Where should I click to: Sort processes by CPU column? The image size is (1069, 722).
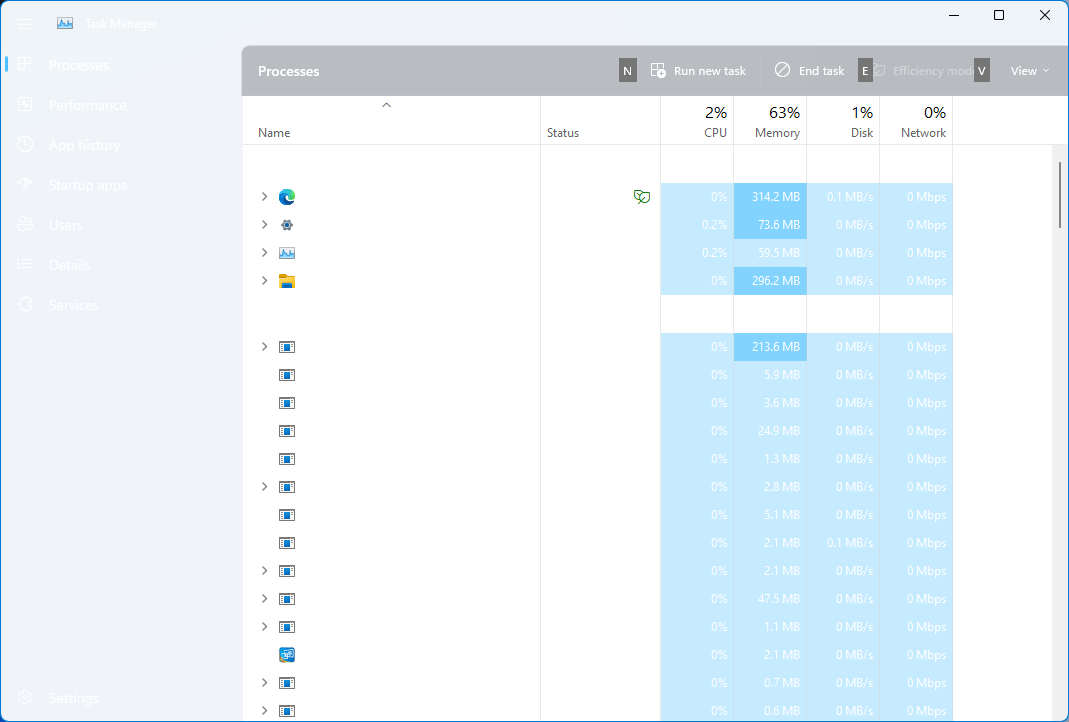(697, 121)
